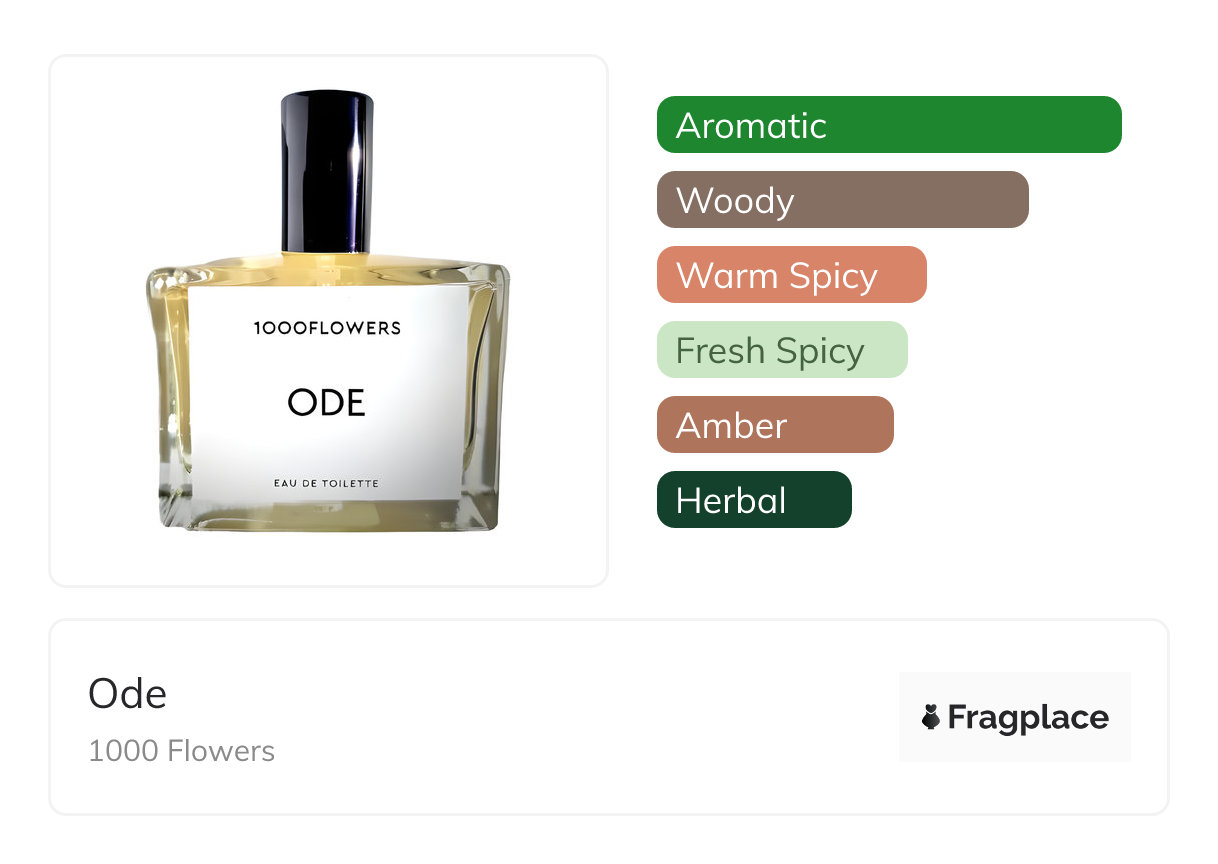
Task: Click the fragrance info card
Action: point(608,717)
